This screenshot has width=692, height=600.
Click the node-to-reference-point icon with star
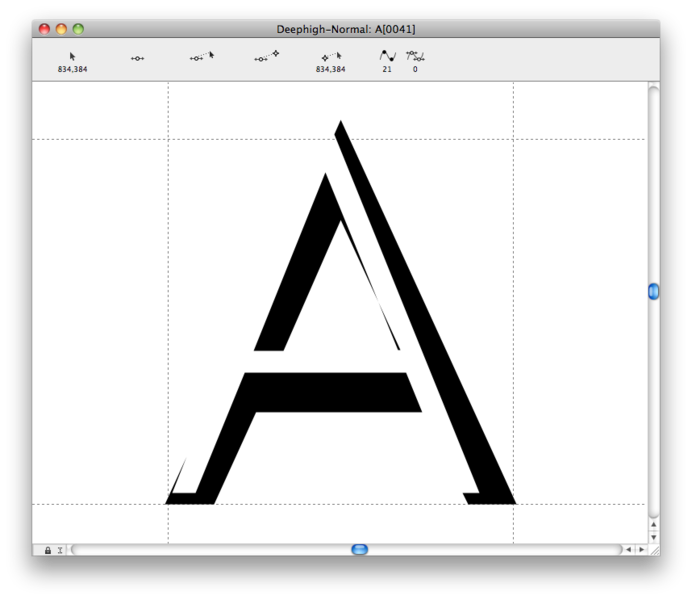267,57
